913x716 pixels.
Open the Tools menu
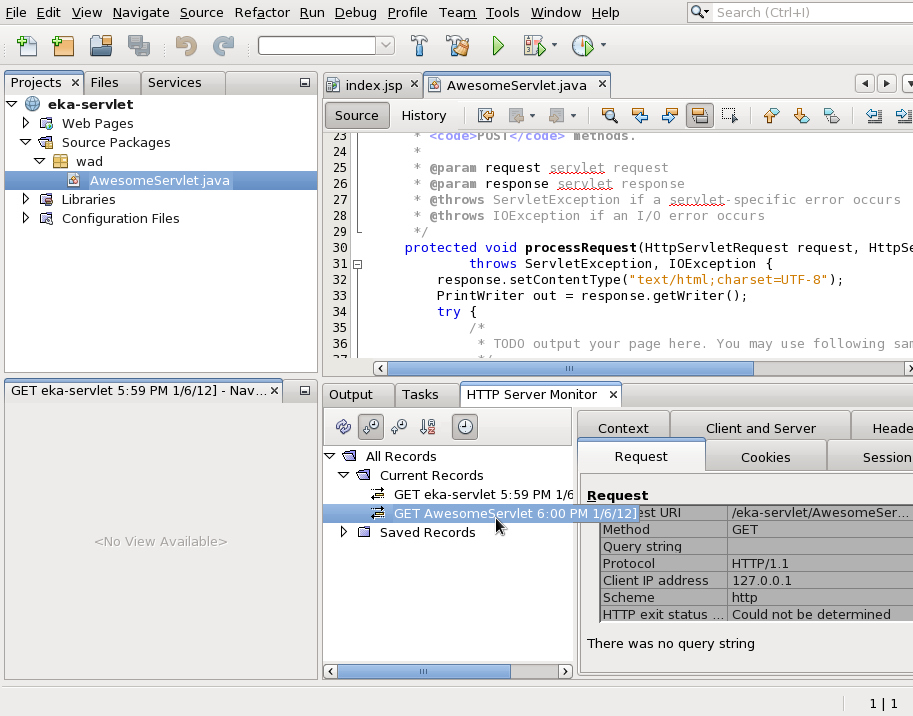point(502,12)
